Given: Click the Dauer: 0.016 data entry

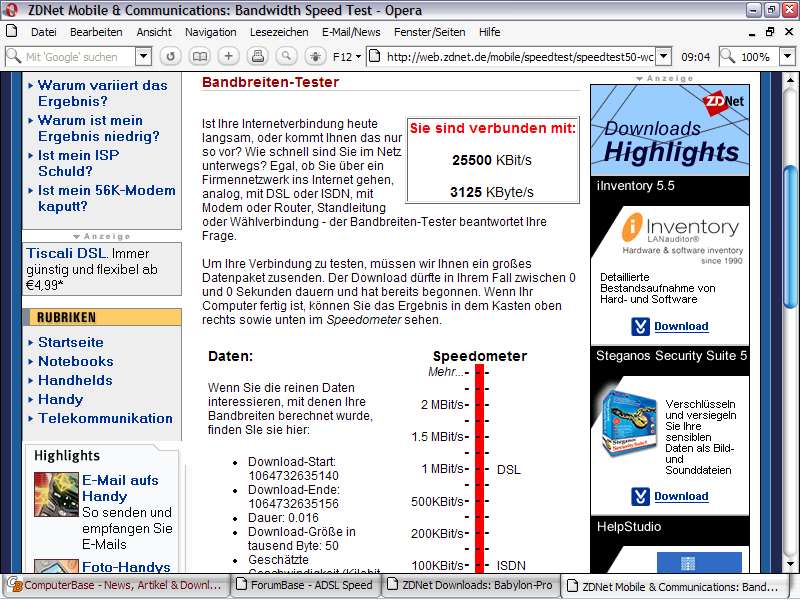Looking at the screenshot, I should click(283, 517).
